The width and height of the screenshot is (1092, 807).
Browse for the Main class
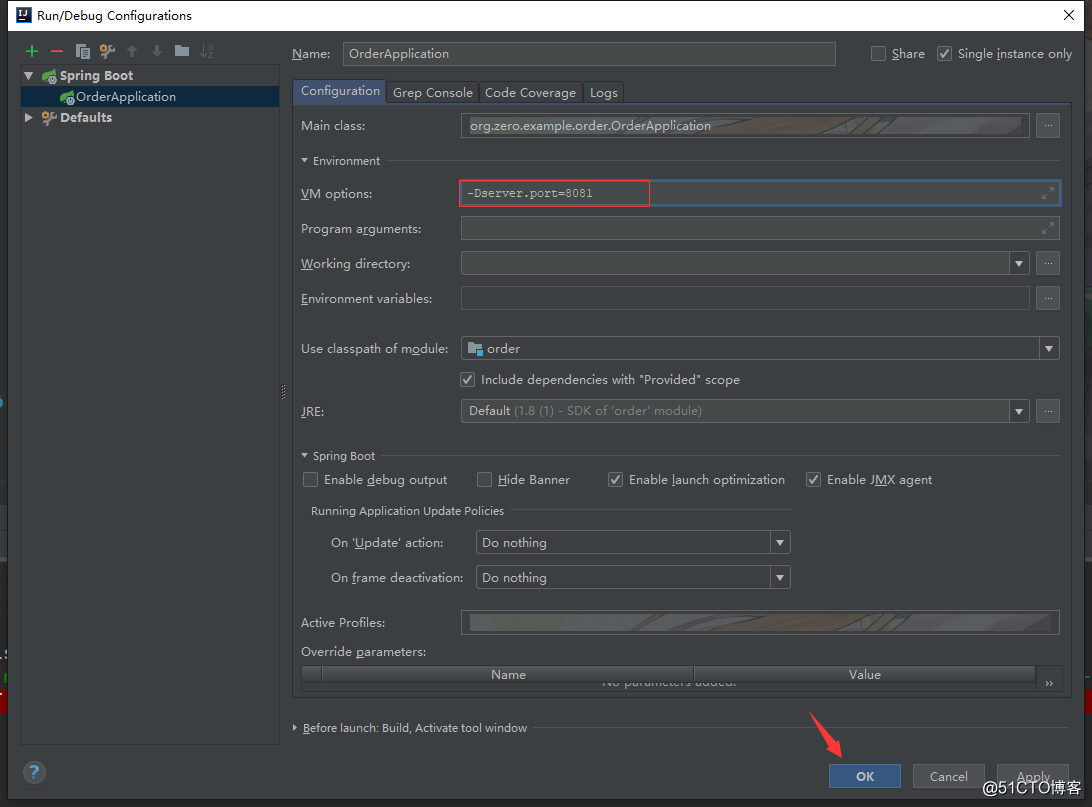[1047, 125]
